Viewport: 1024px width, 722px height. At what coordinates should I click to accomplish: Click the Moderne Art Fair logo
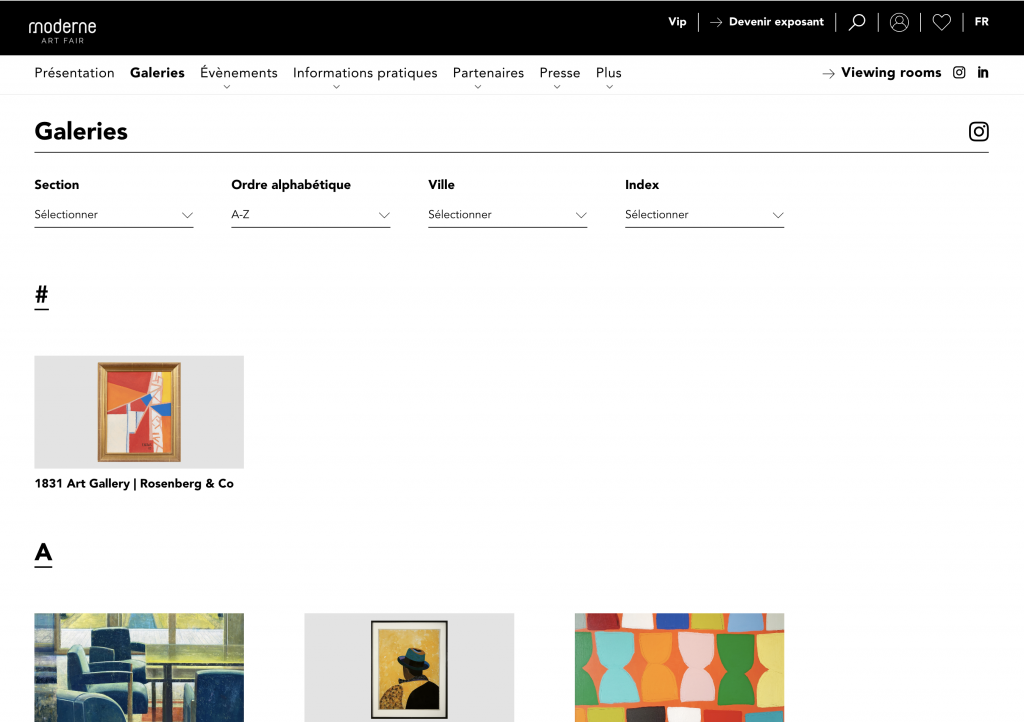62,28
